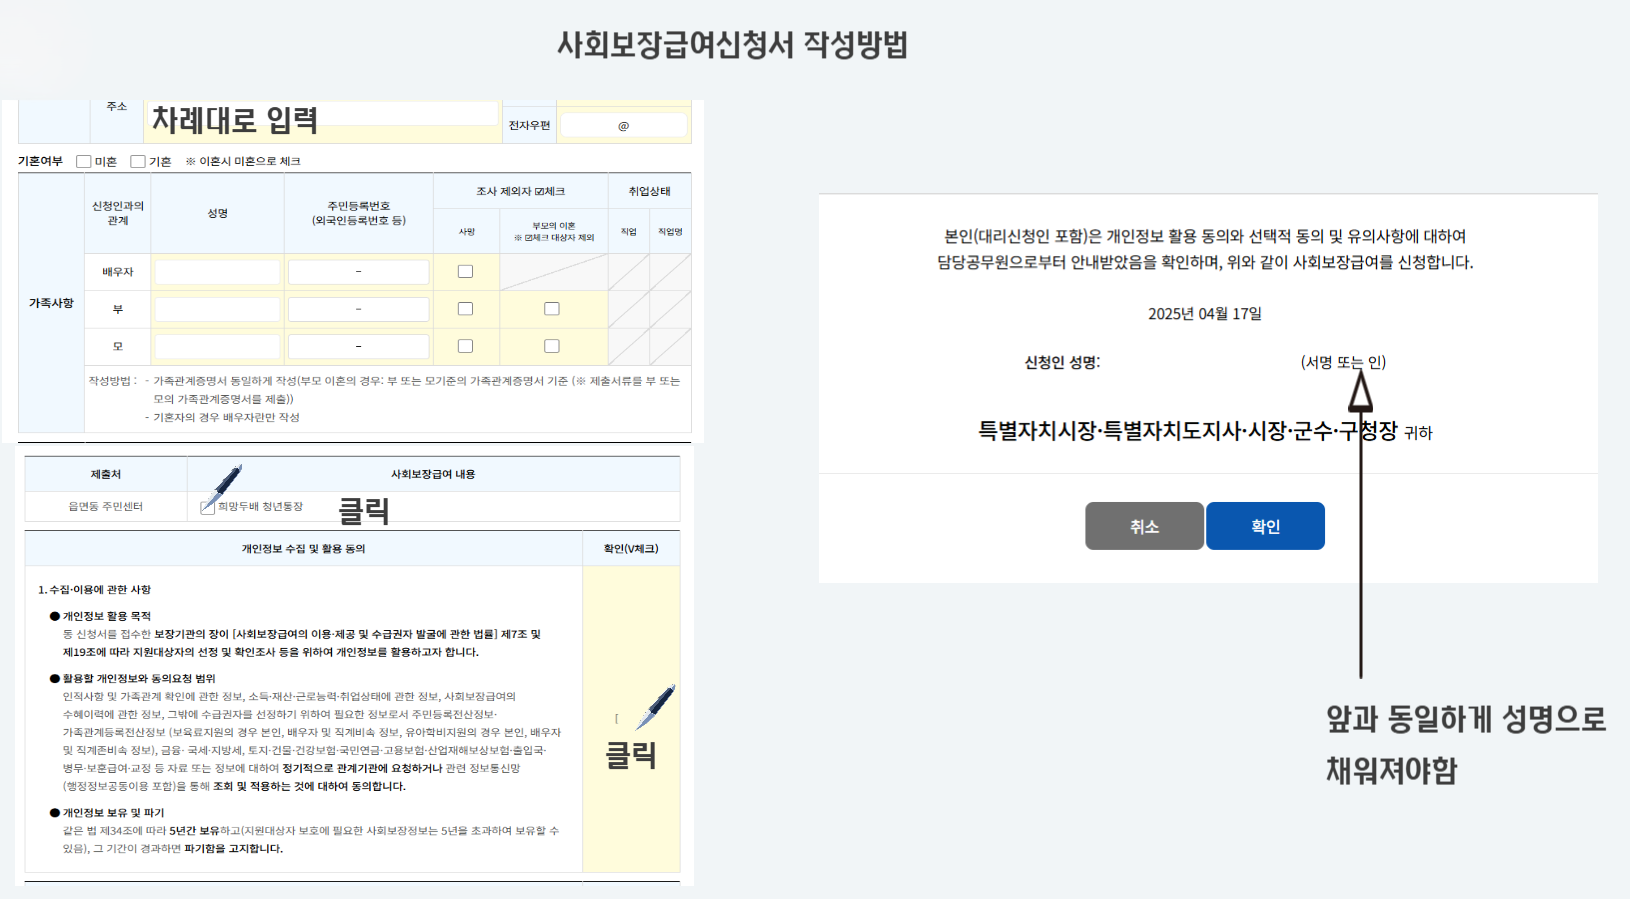
Task: Click the 개인정보 수집 및 활용 동의 header
Action: [303, 549]
